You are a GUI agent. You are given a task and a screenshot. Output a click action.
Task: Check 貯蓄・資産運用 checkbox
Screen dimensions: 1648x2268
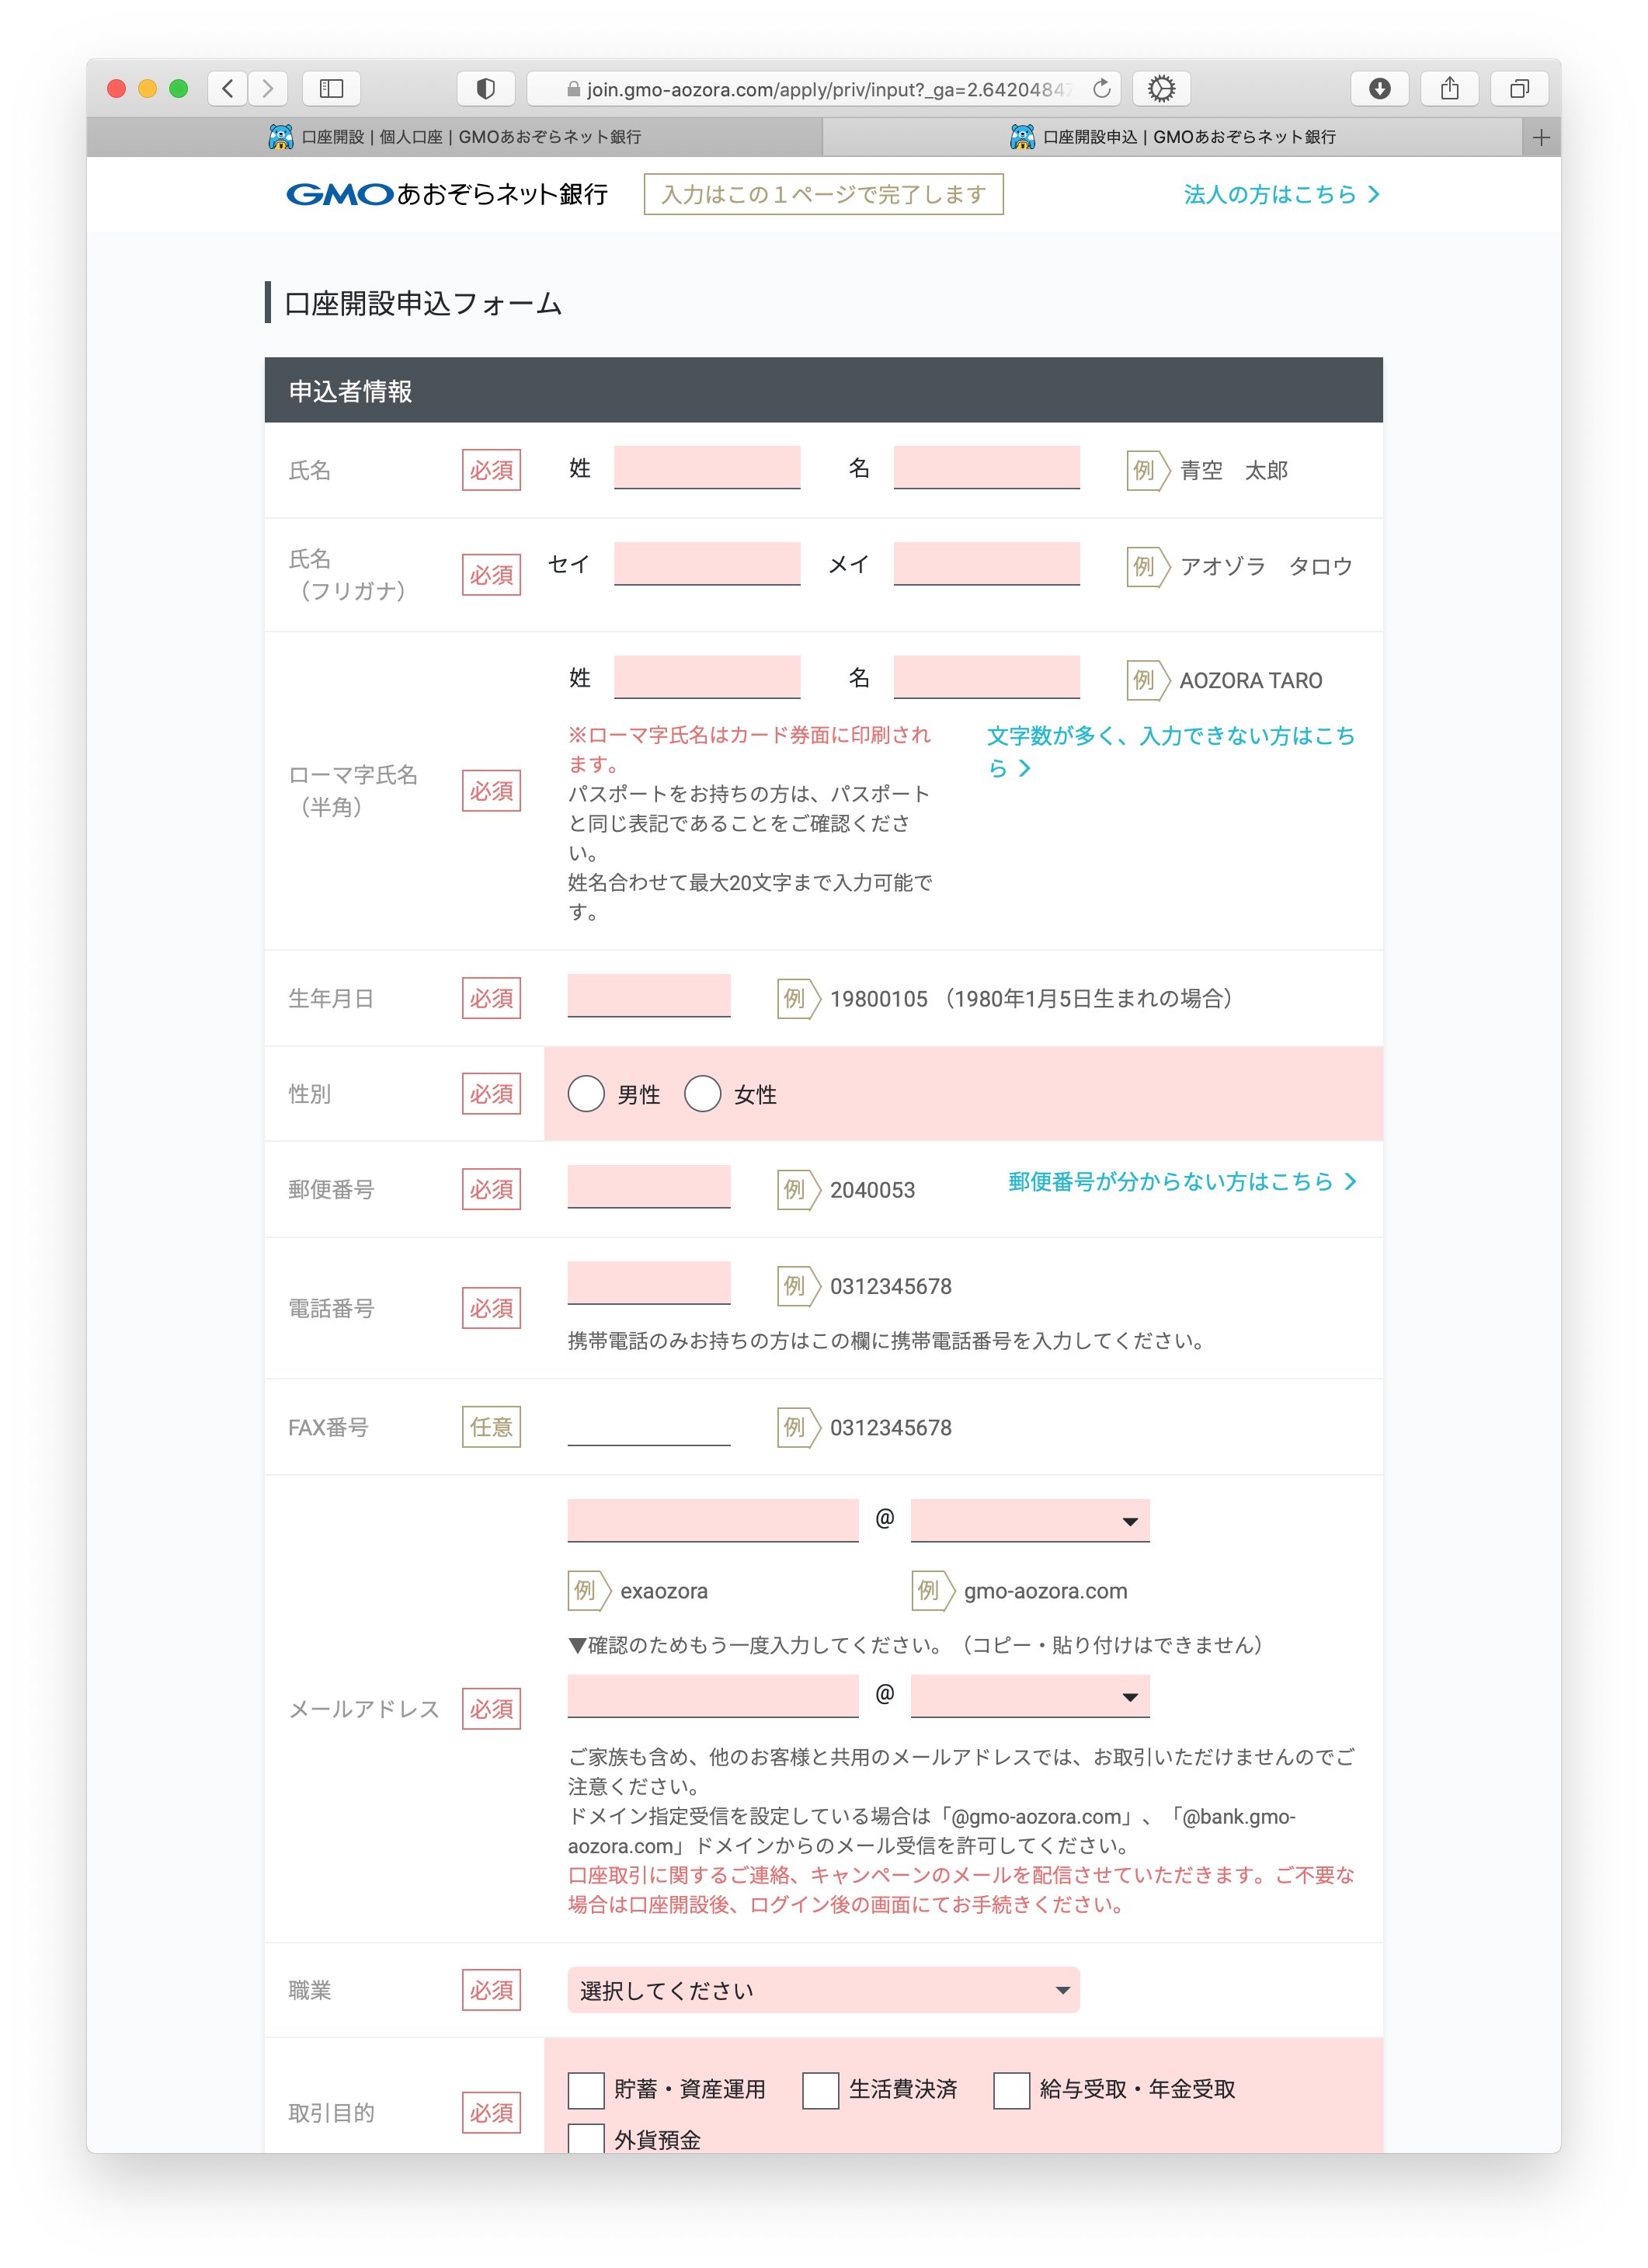586,2090
